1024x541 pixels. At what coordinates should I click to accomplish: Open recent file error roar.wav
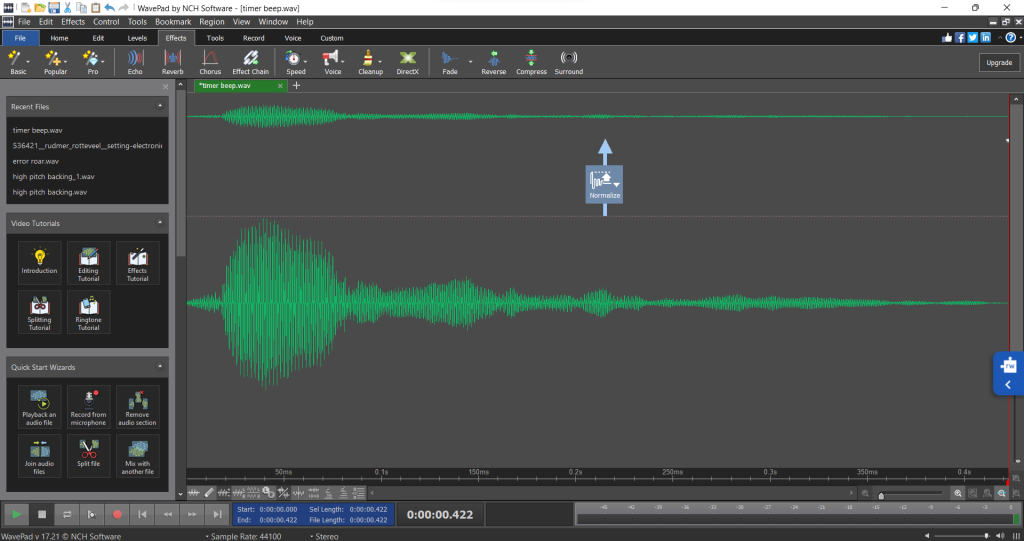coord(35,161)
